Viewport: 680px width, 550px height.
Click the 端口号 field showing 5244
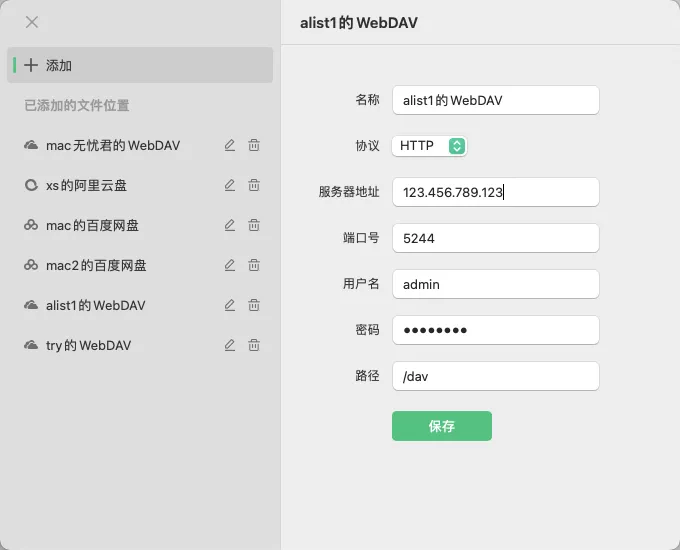(495, 238)
